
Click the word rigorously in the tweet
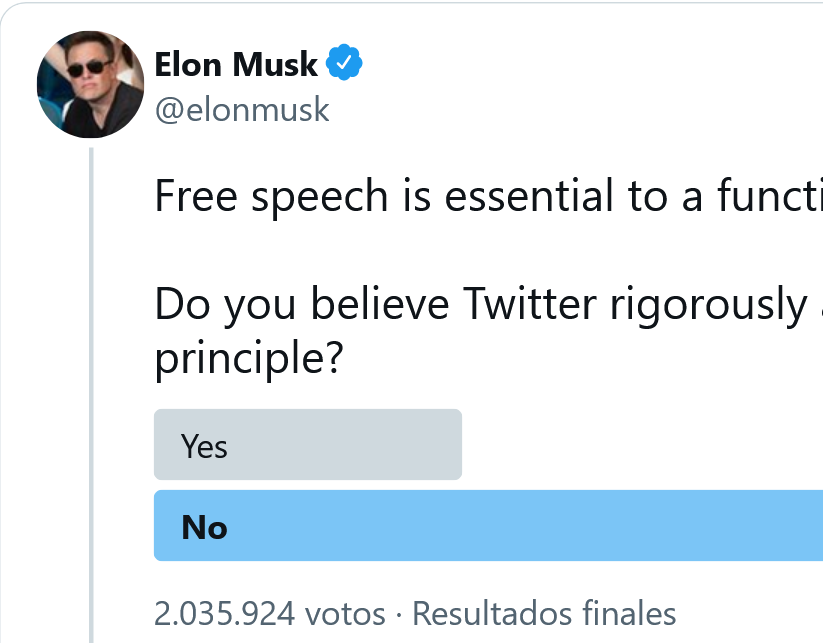click(x=709, y=305)
